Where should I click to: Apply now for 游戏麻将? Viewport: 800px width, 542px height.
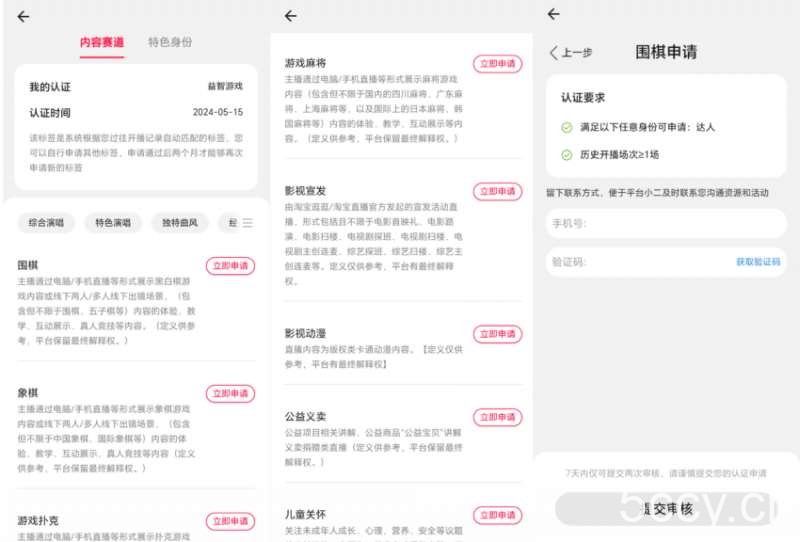pos(497,64)
